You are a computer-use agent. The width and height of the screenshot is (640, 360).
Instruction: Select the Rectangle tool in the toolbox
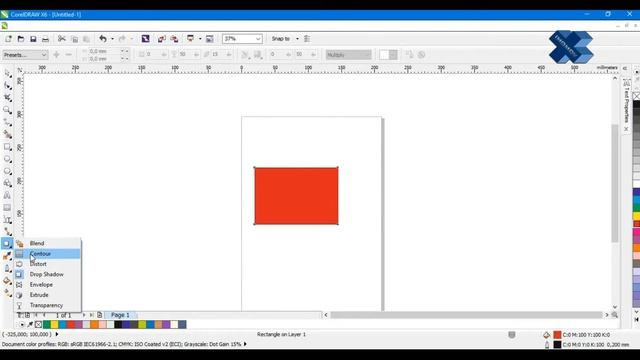7,147
